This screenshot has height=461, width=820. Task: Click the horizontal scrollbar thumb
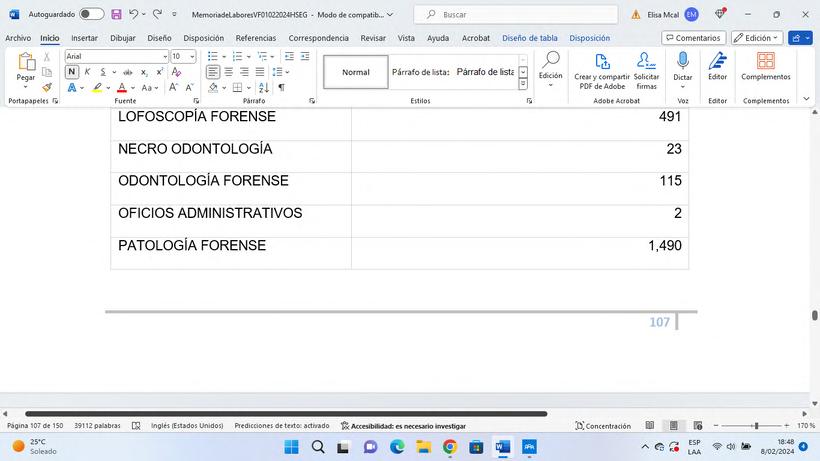(x=286, y=413)
